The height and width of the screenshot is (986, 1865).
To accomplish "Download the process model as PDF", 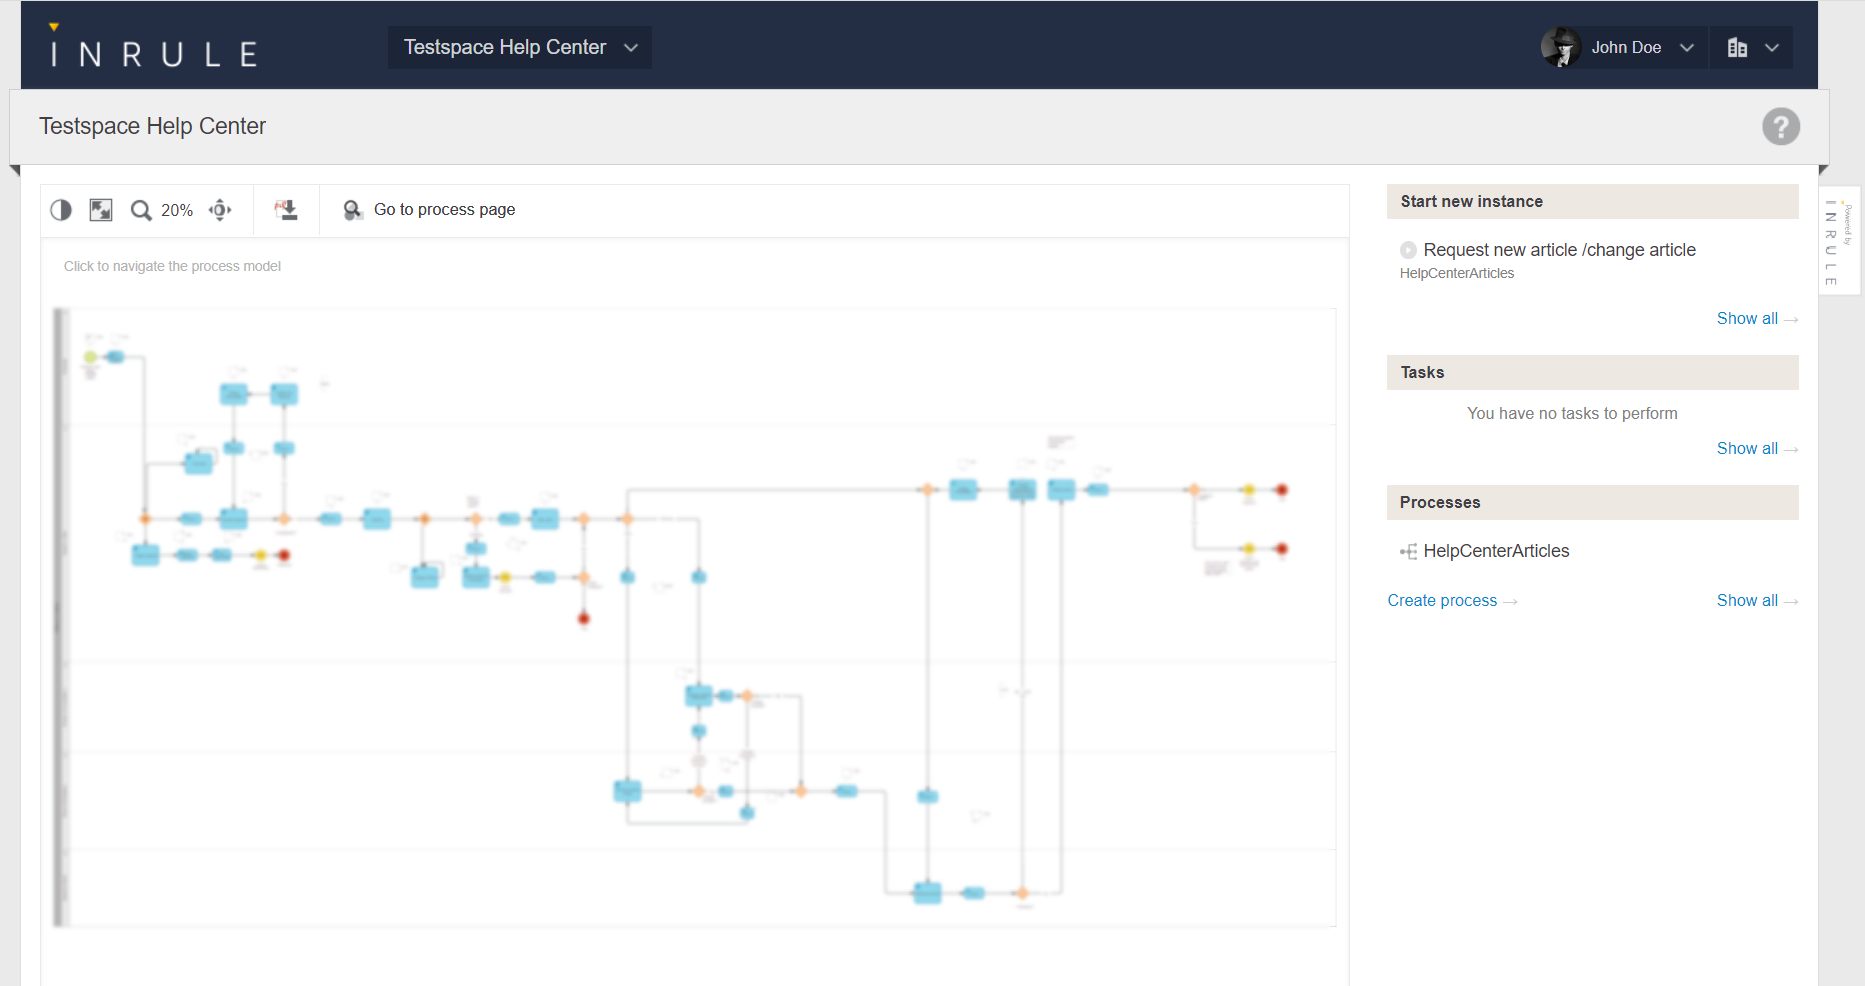I will [x=287, y=210].
